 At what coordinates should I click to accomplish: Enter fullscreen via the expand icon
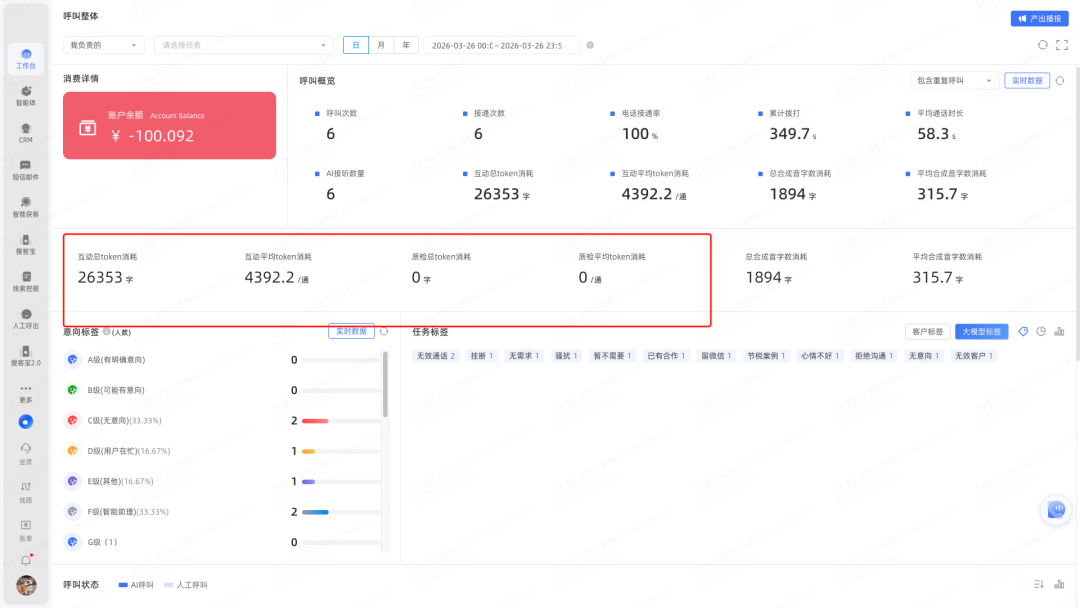[1061, 45]
